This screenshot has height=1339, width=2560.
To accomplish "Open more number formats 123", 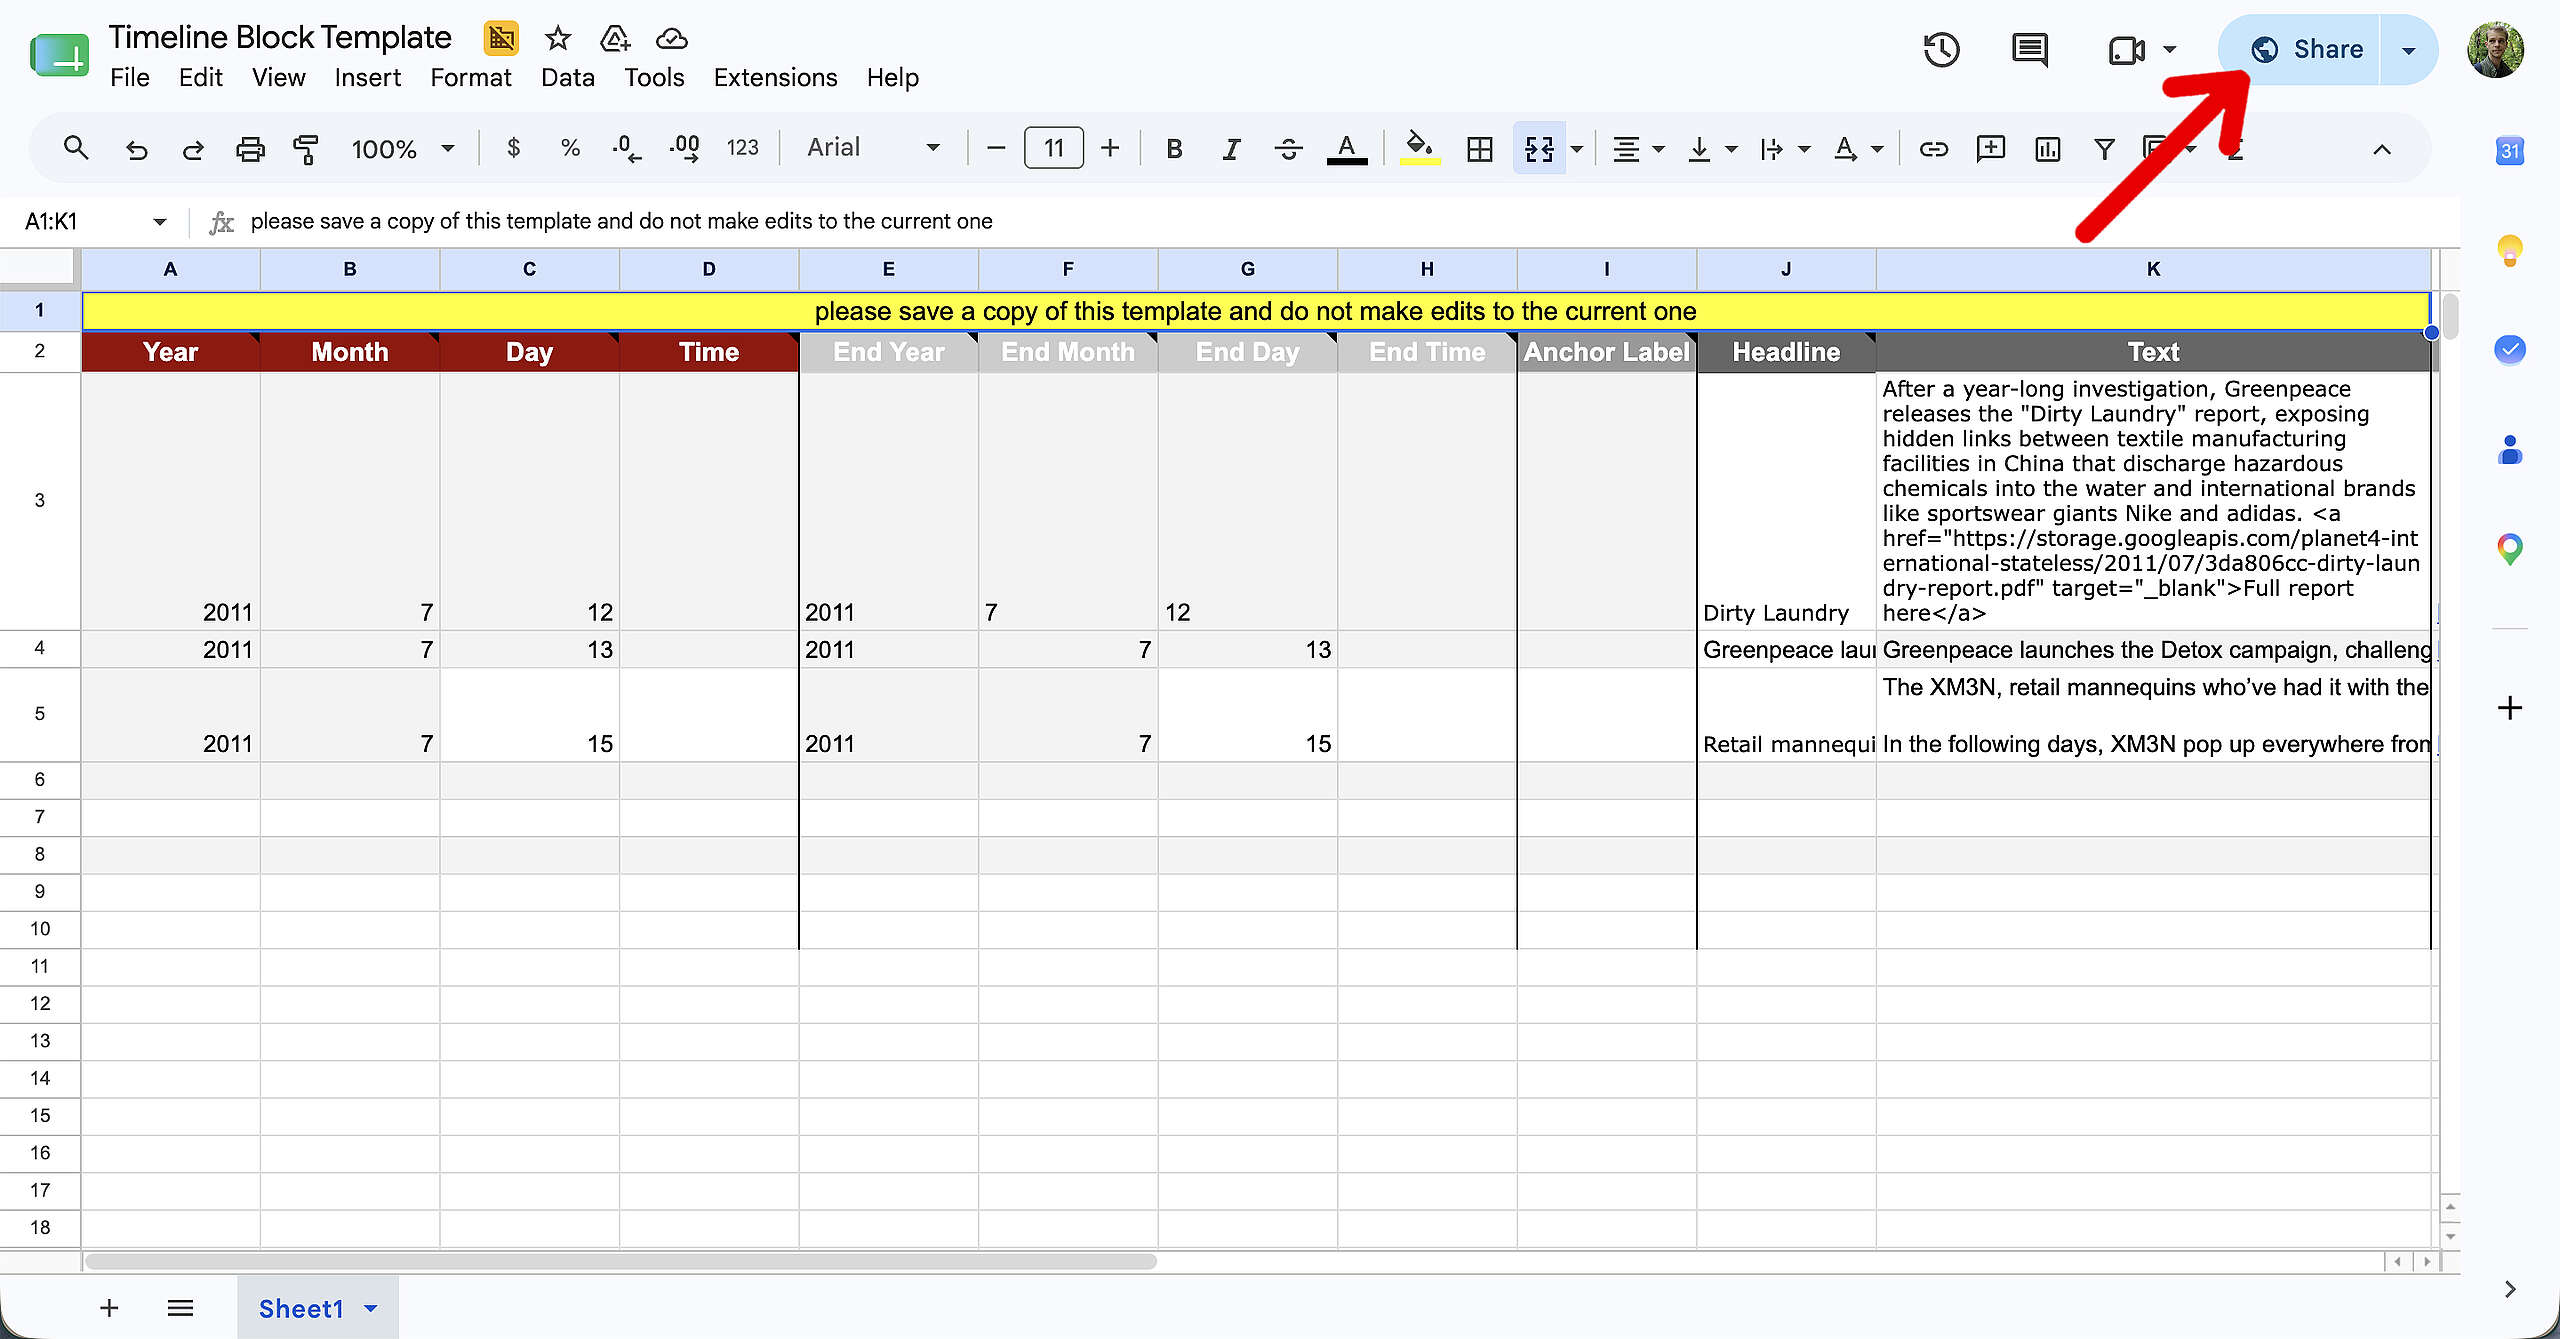I will pos(742,148).
